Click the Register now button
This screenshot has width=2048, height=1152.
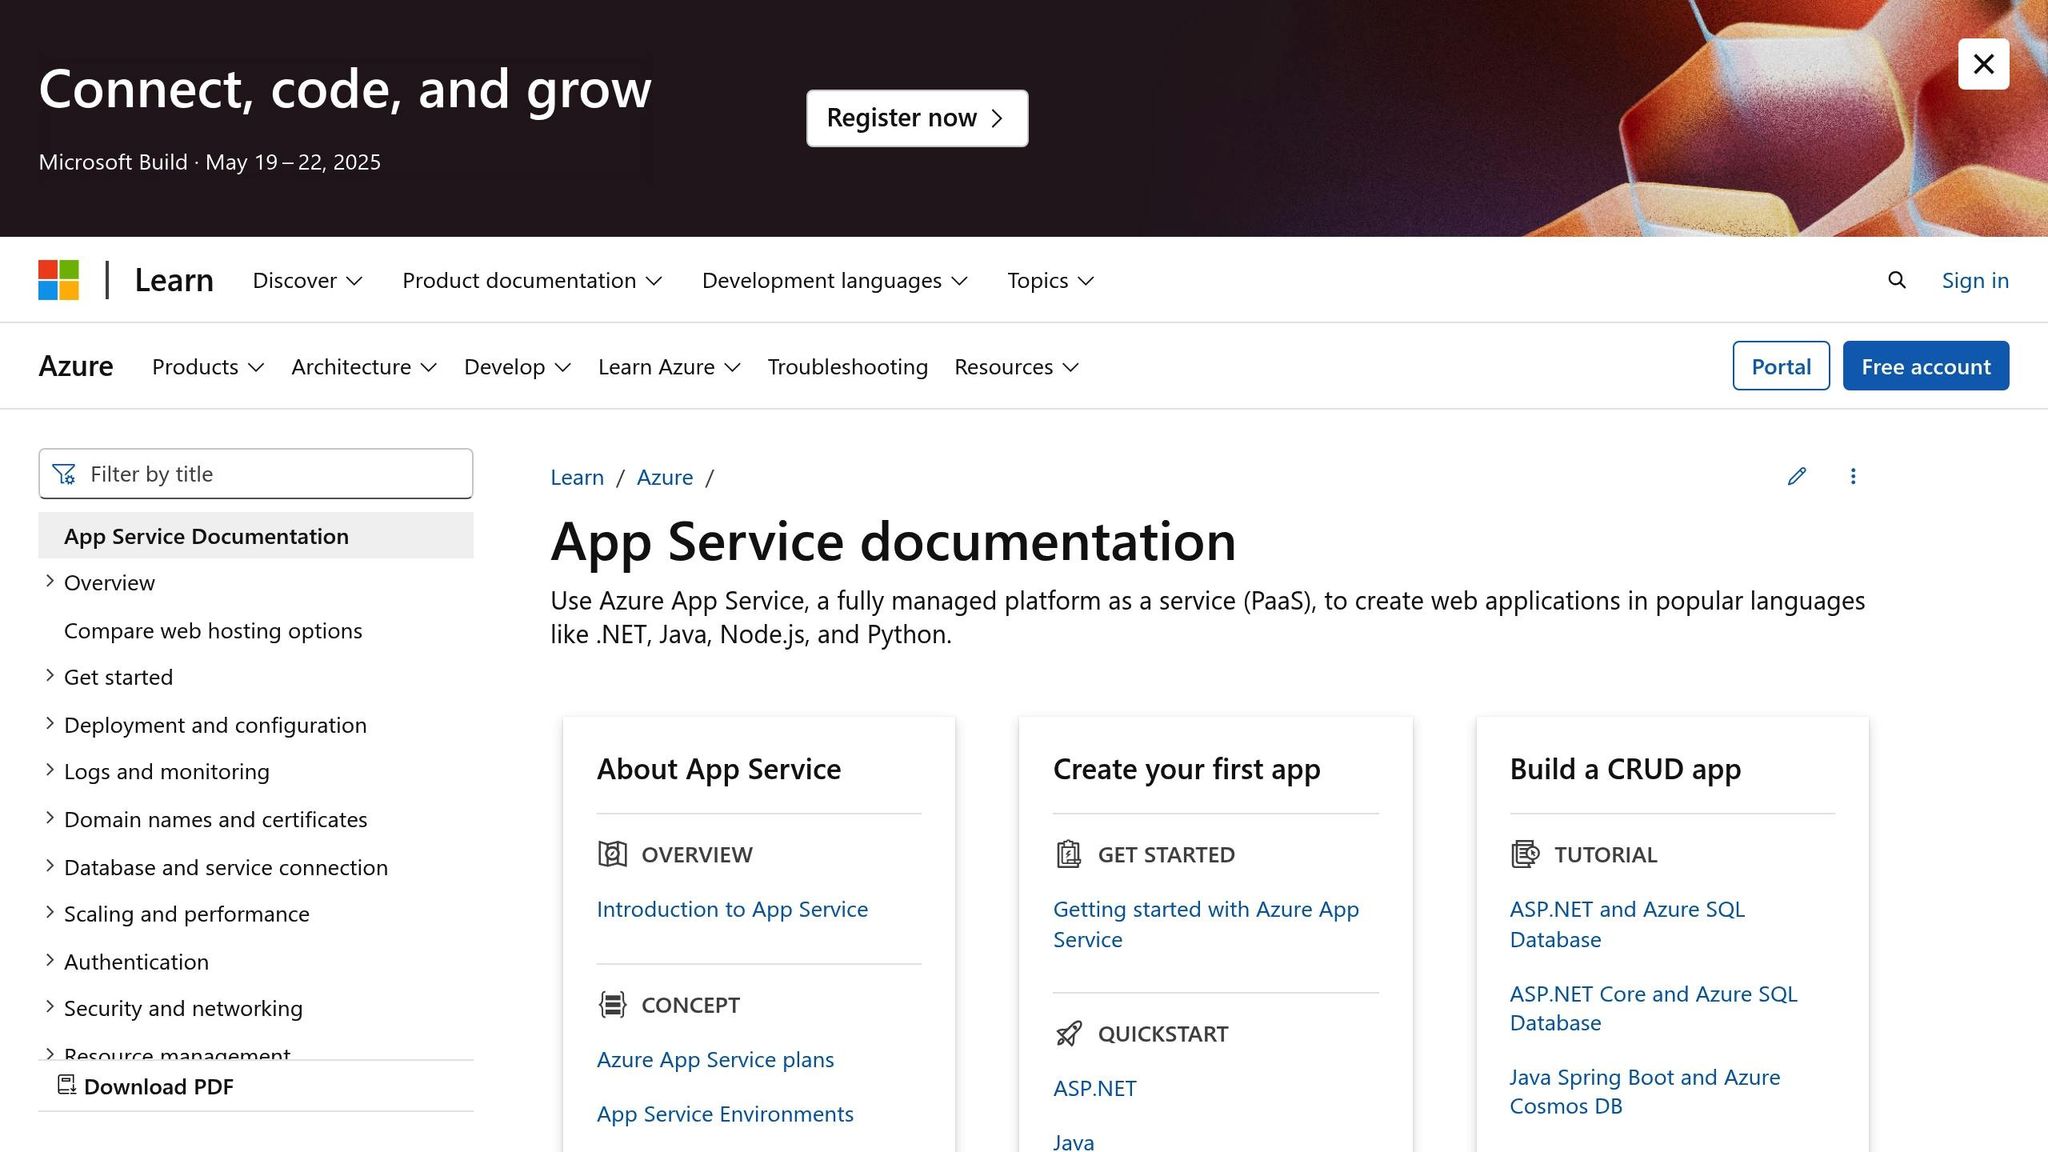[917, 118]
